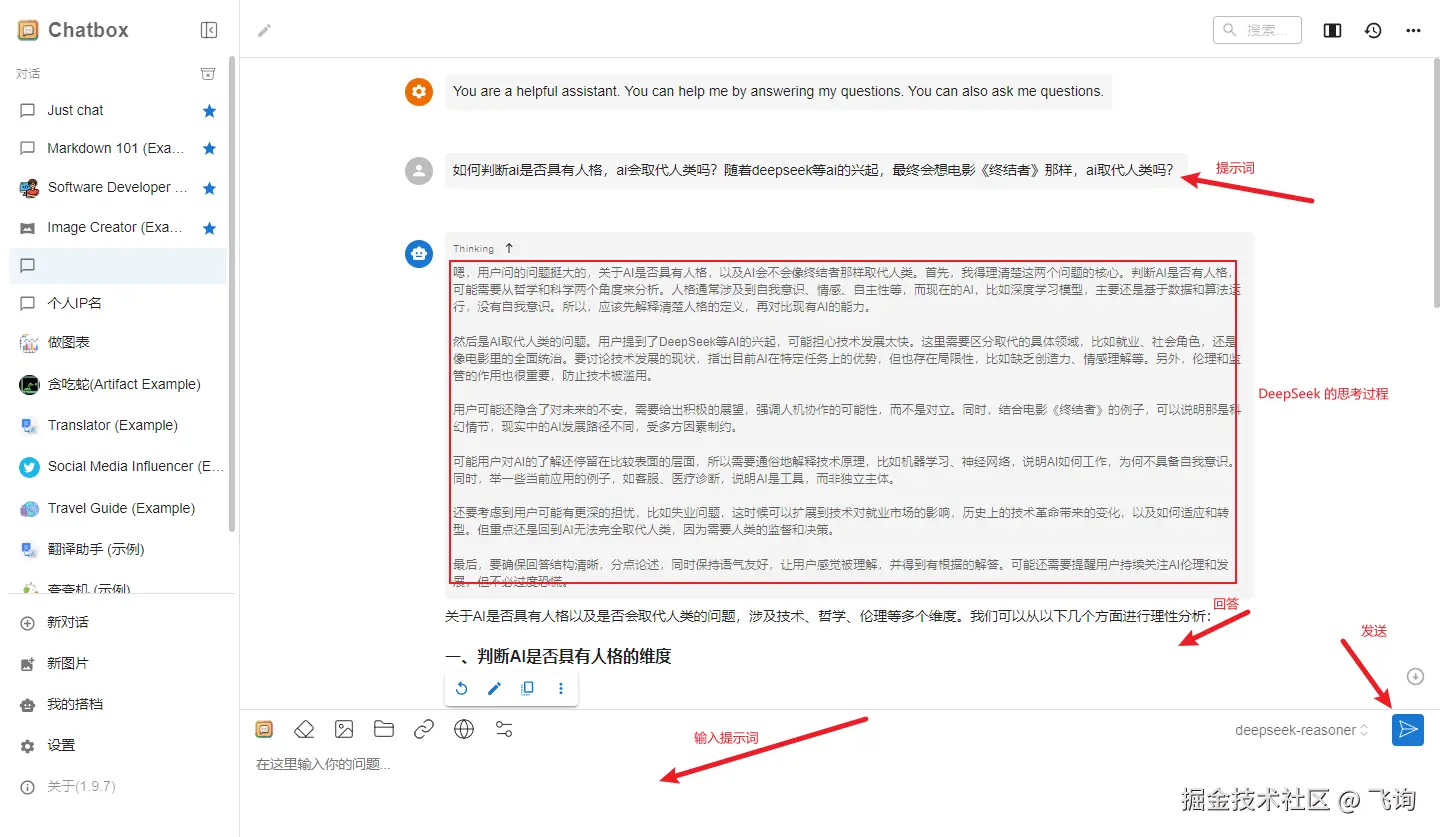Open the Travel Guide (Example) conversation

[x=118, y=508]
